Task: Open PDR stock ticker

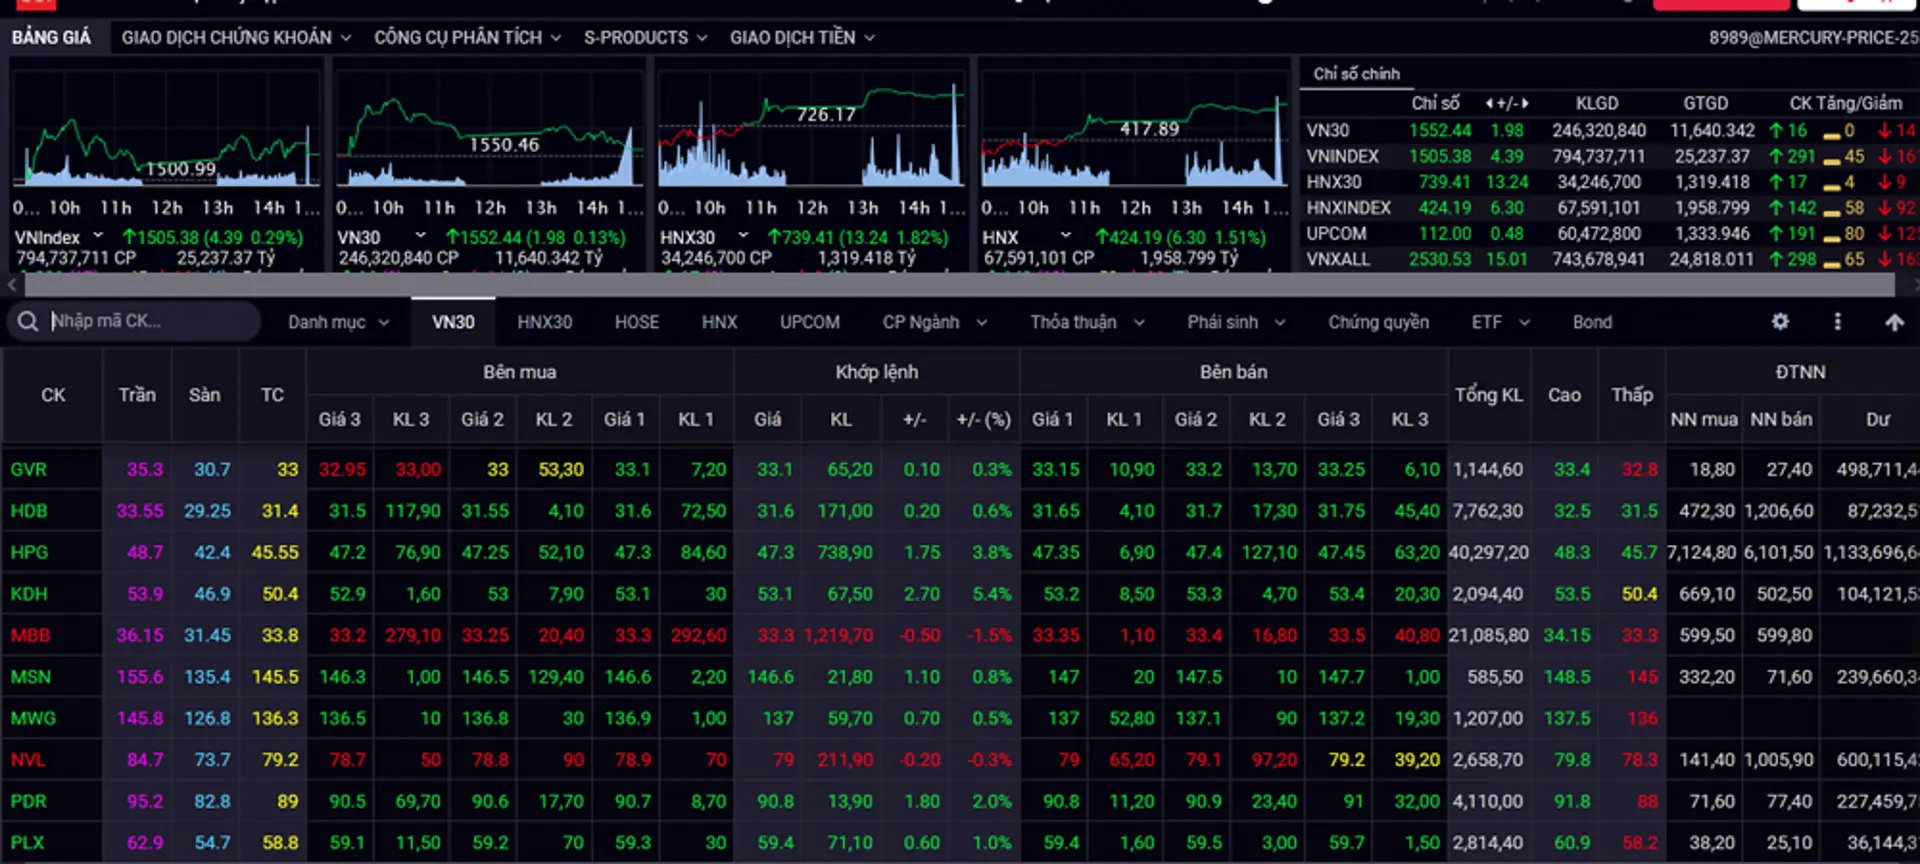Action: (x=28, y=801)
